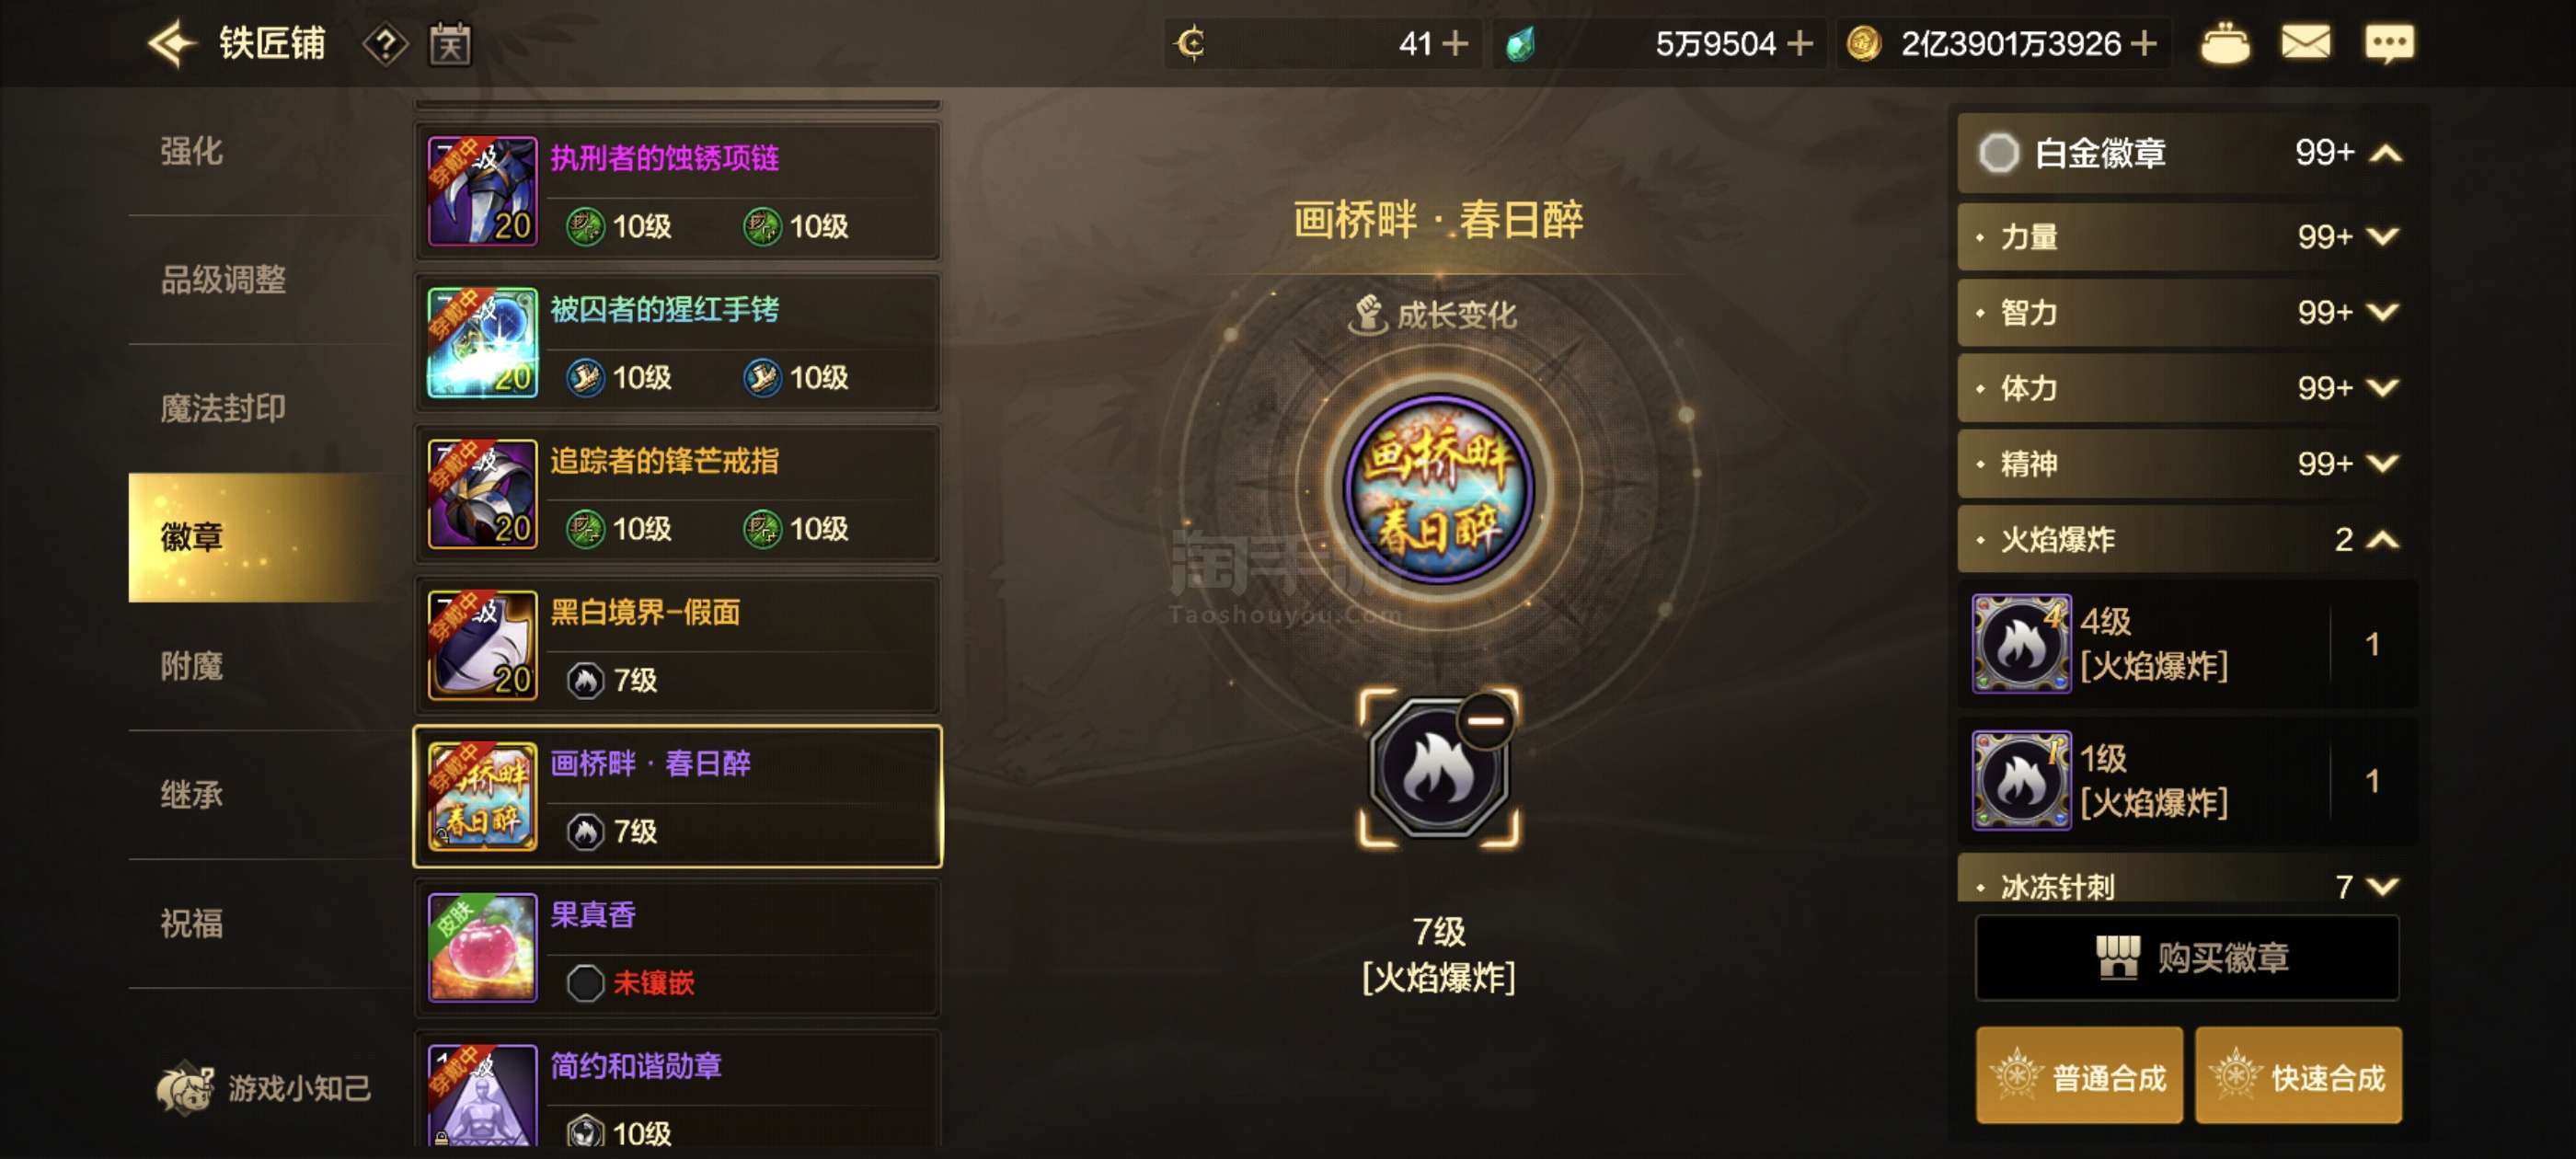Expand the 力量 emblem category
This screenshot has height=1159, width=2576.
[2186, 237]
